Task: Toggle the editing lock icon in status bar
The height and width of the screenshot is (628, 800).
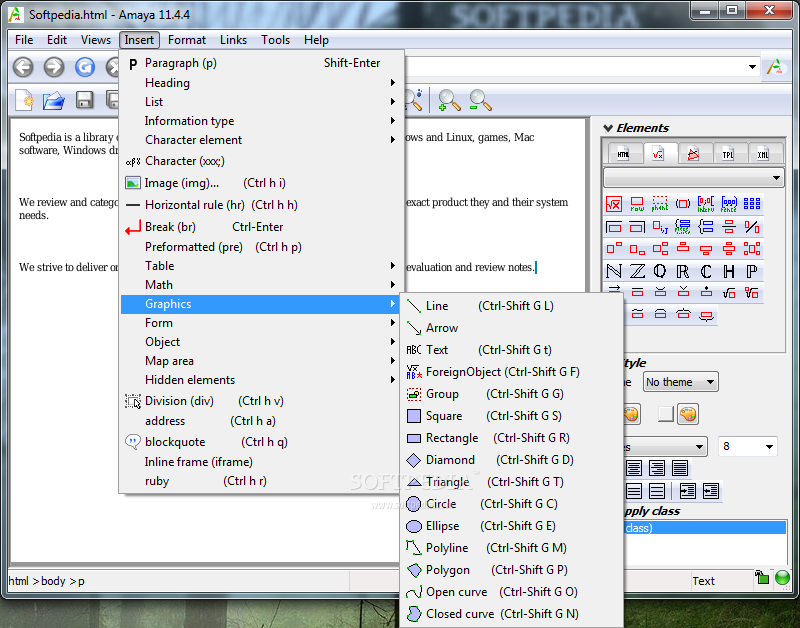Action: (761, 577)
